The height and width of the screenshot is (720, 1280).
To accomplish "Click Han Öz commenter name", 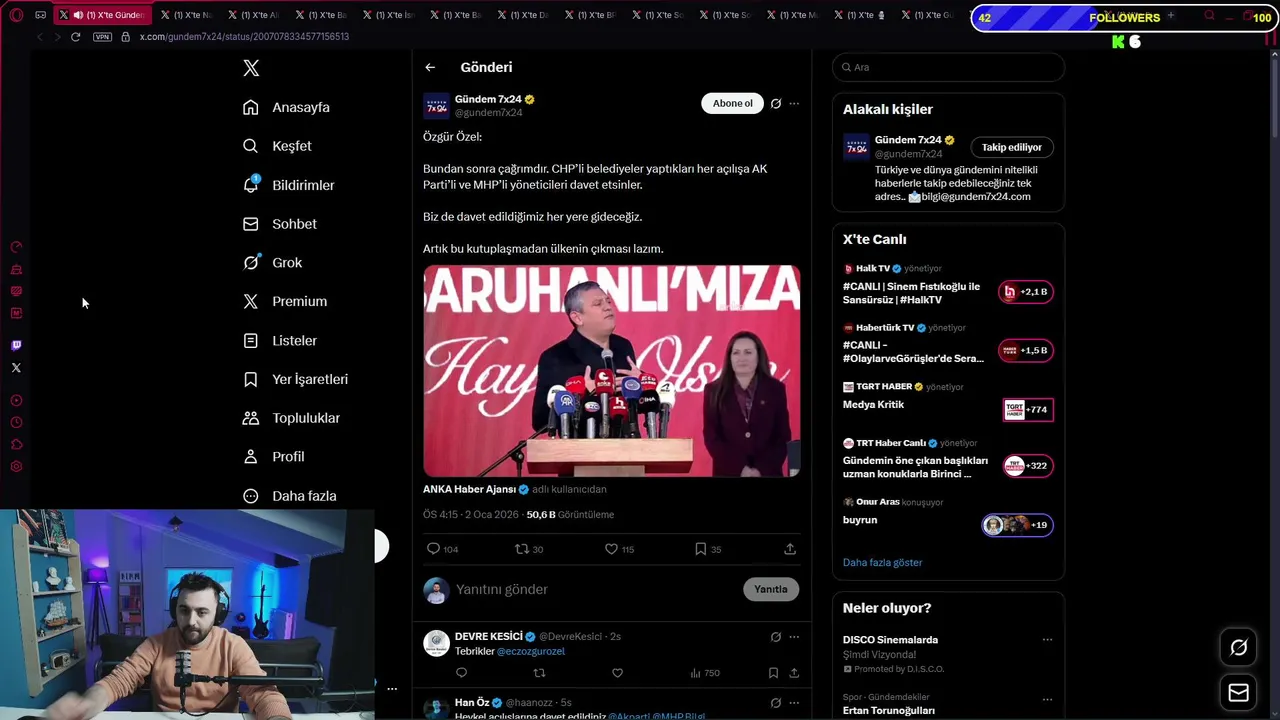I will coord(471,703).
